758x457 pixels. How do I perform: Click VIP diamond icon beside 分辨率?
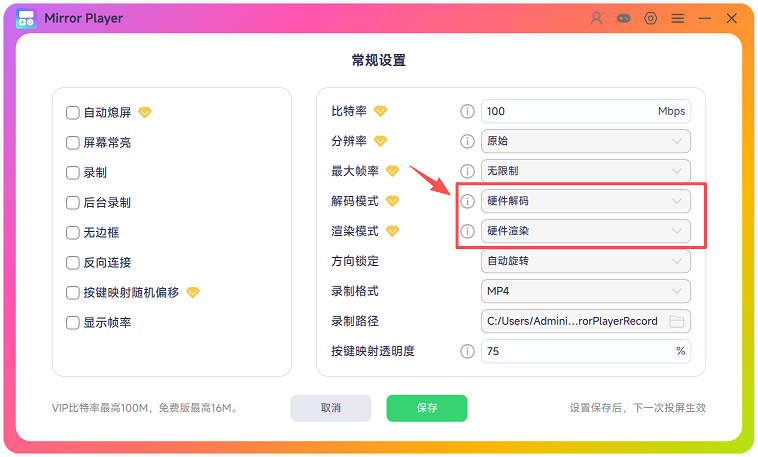[x=380, y=141]
